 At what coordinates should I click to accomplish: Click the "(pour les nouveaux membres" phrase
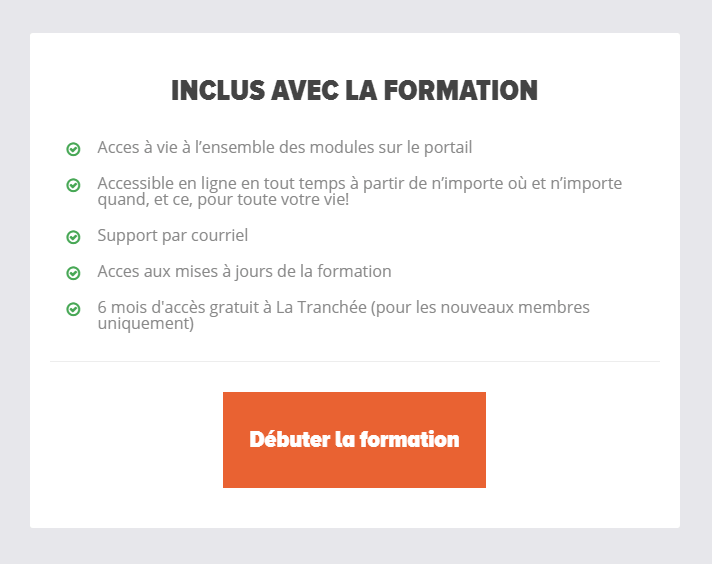tap(480, 307)
